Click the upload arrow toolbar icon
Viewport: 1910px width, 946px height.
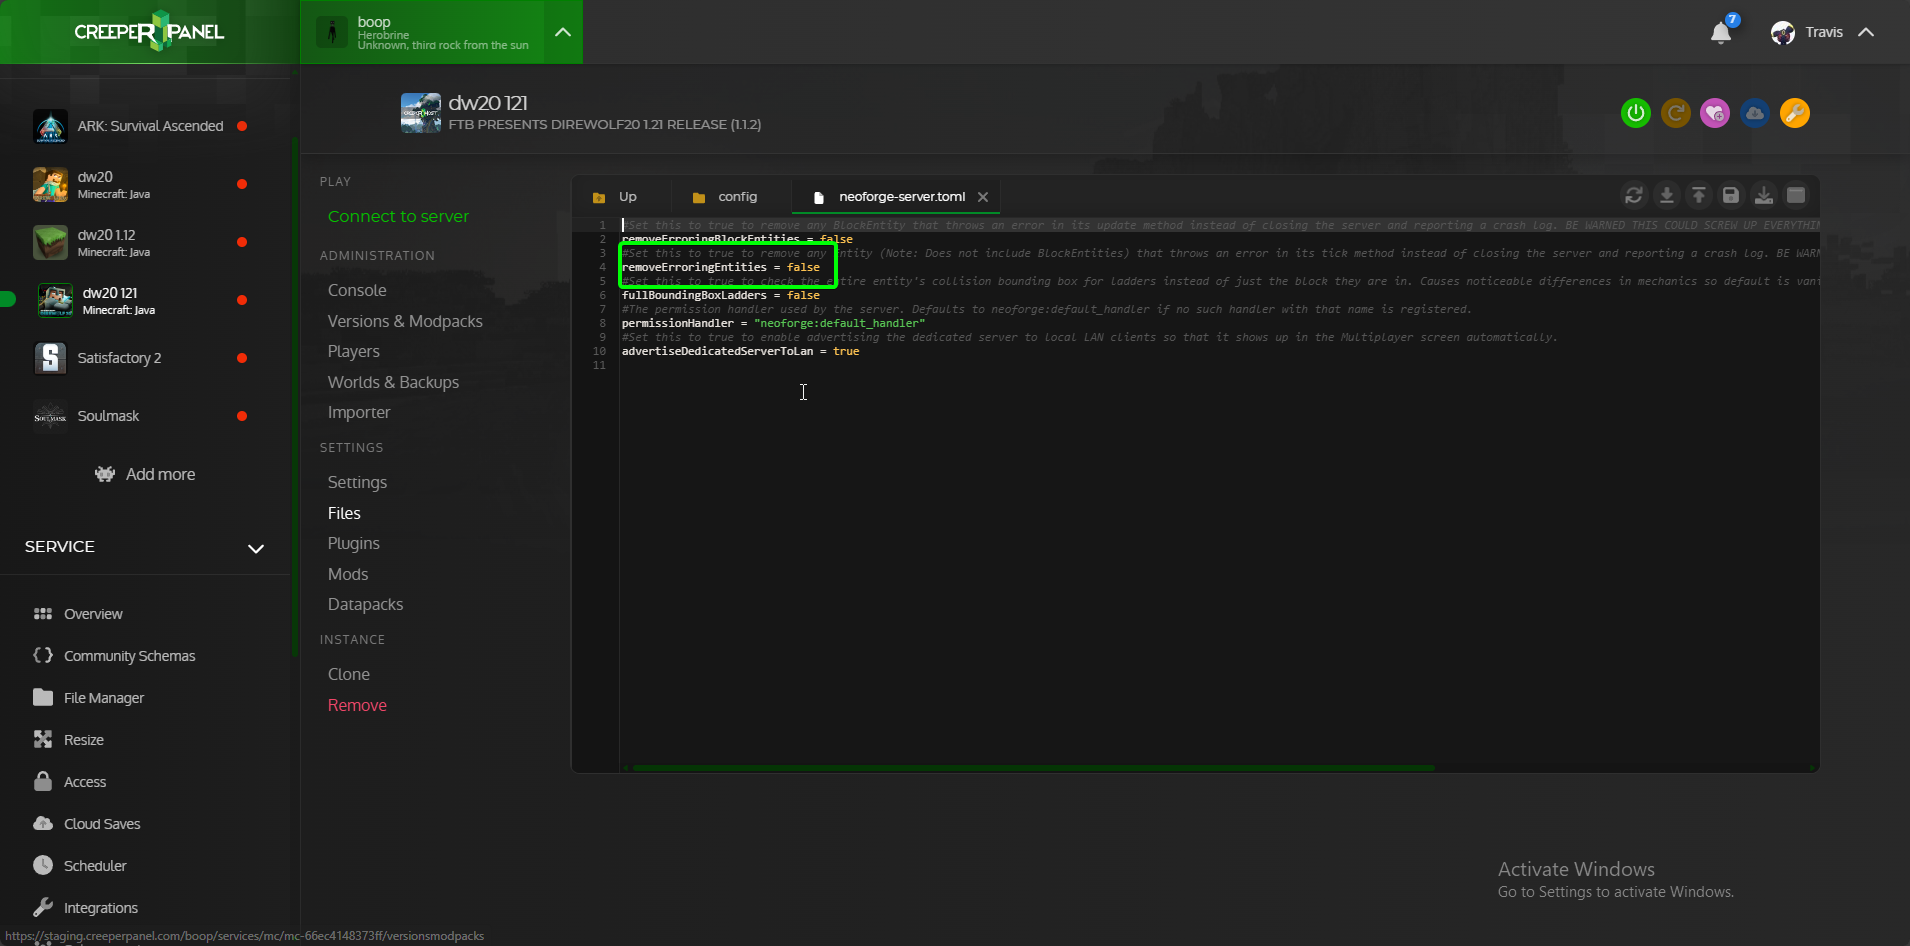[1699, 195]
